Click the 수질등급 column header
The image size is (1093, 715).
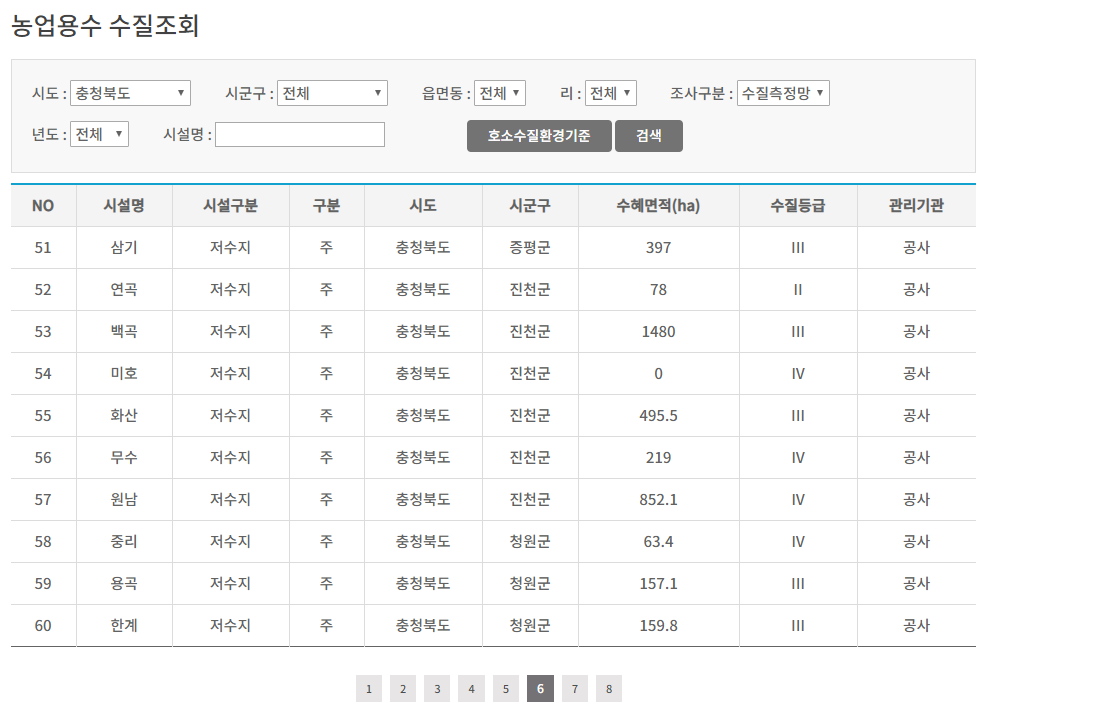tap(798, 206)
